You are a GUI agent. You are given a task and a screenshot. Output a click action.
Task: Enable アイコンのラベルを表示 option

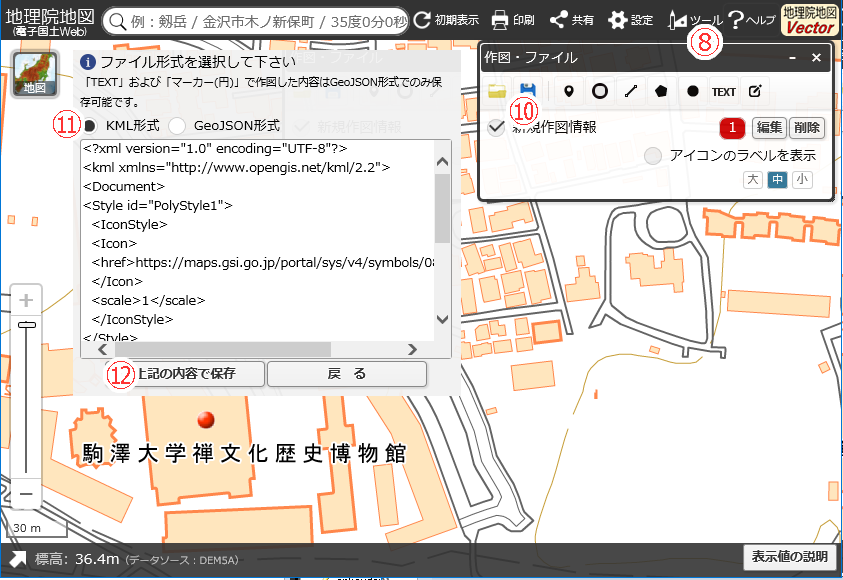pyautogui.click(x=653, y=155)
